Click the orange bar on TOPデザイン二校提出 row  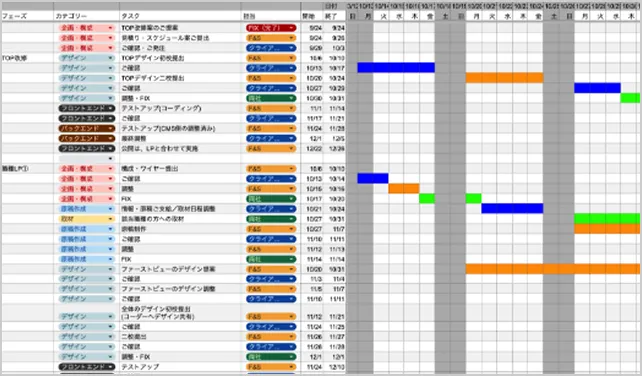504,78
